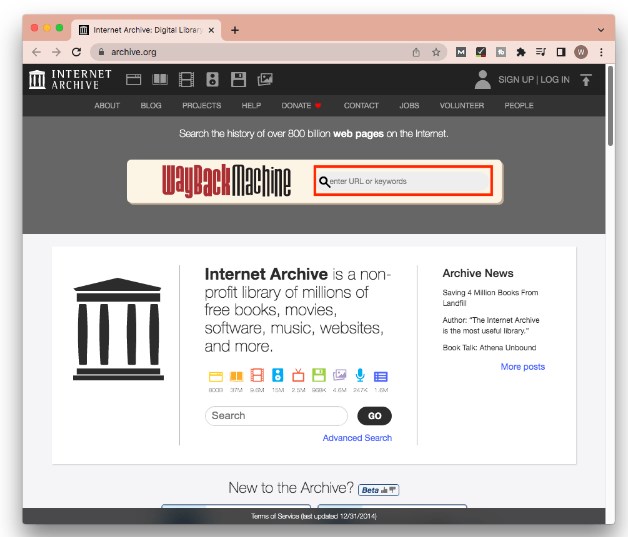Open the Internet Archive most useful library post
628x537 pixels.
pyautogui.click(x=491, y=325)
